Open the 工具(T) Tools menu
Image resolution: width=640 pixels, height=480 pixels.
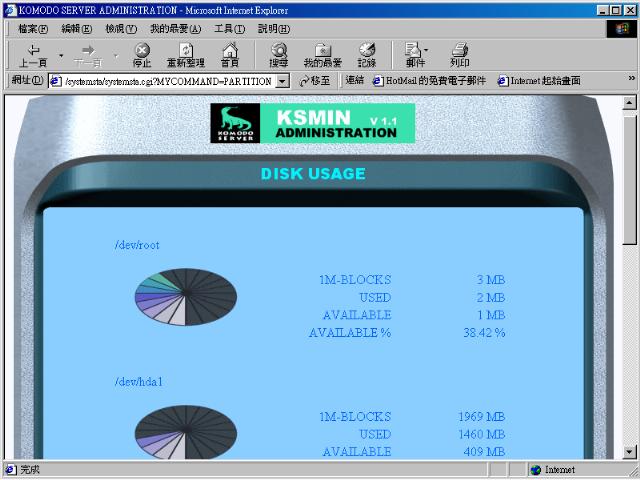click(230, 28)
